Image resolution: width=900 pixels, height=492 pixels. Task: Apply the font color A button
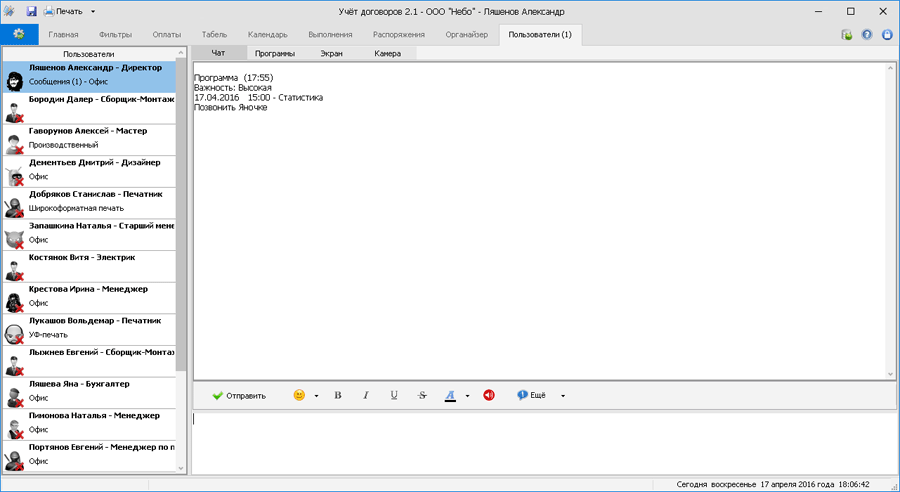(x=450, y=395)
